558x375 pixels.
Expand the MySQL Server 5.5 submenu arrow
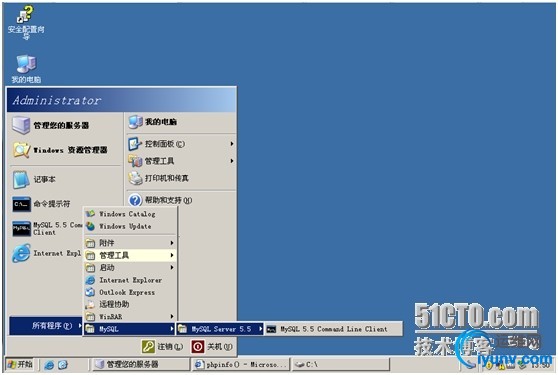click(x=260, y=329)
